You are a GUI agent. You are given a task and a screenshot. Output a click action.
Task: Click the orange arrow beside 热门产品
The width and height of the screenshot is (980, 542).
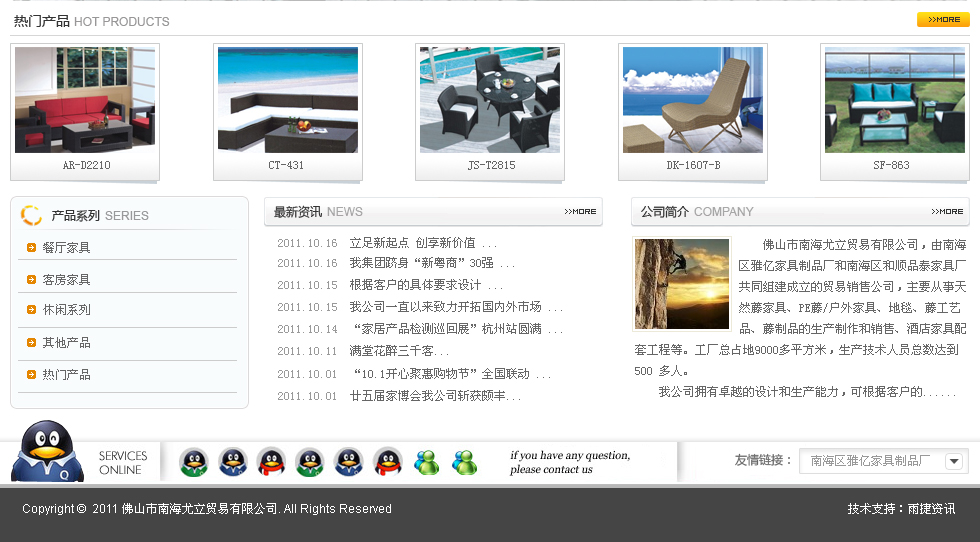pos(32,374)
